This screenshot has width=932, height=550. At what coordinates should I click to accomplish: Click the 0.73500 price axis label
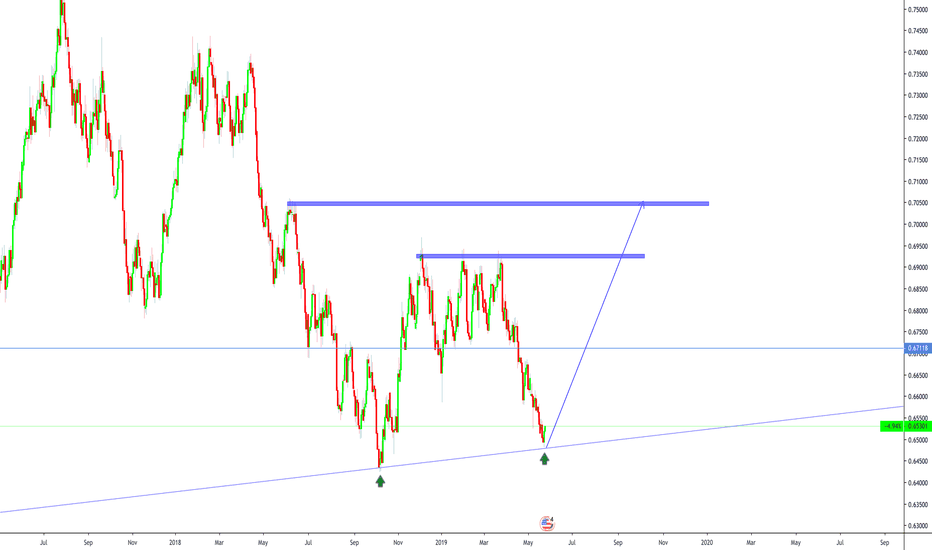click(x=919, y=74)
